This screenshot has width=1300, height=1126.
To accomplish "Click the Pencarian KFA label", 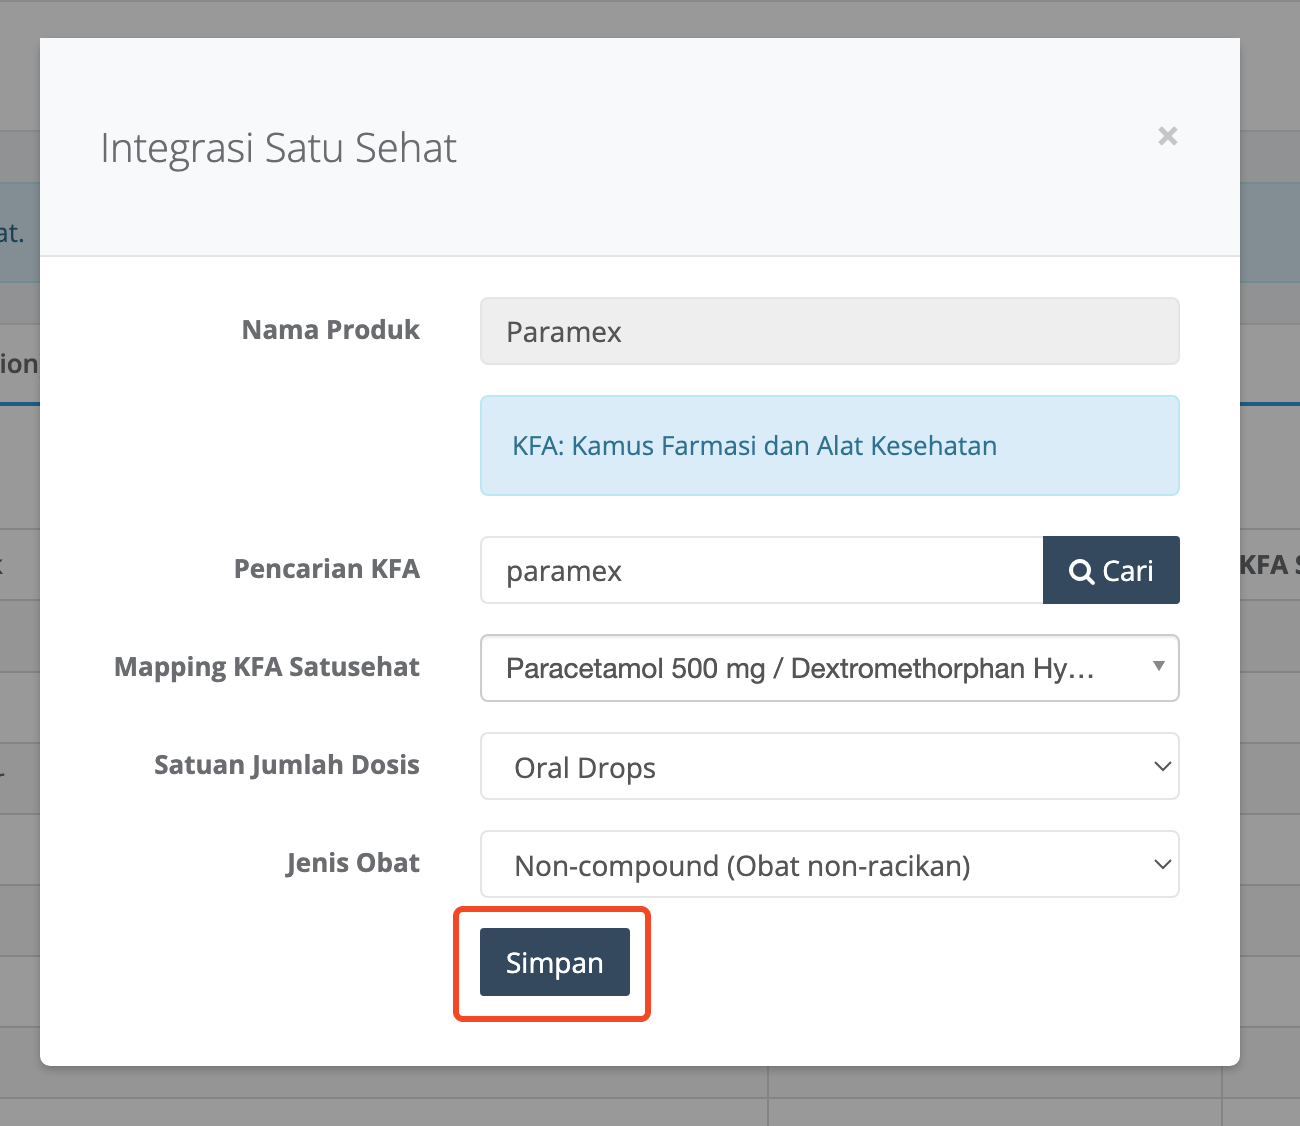I will [327, 569].
